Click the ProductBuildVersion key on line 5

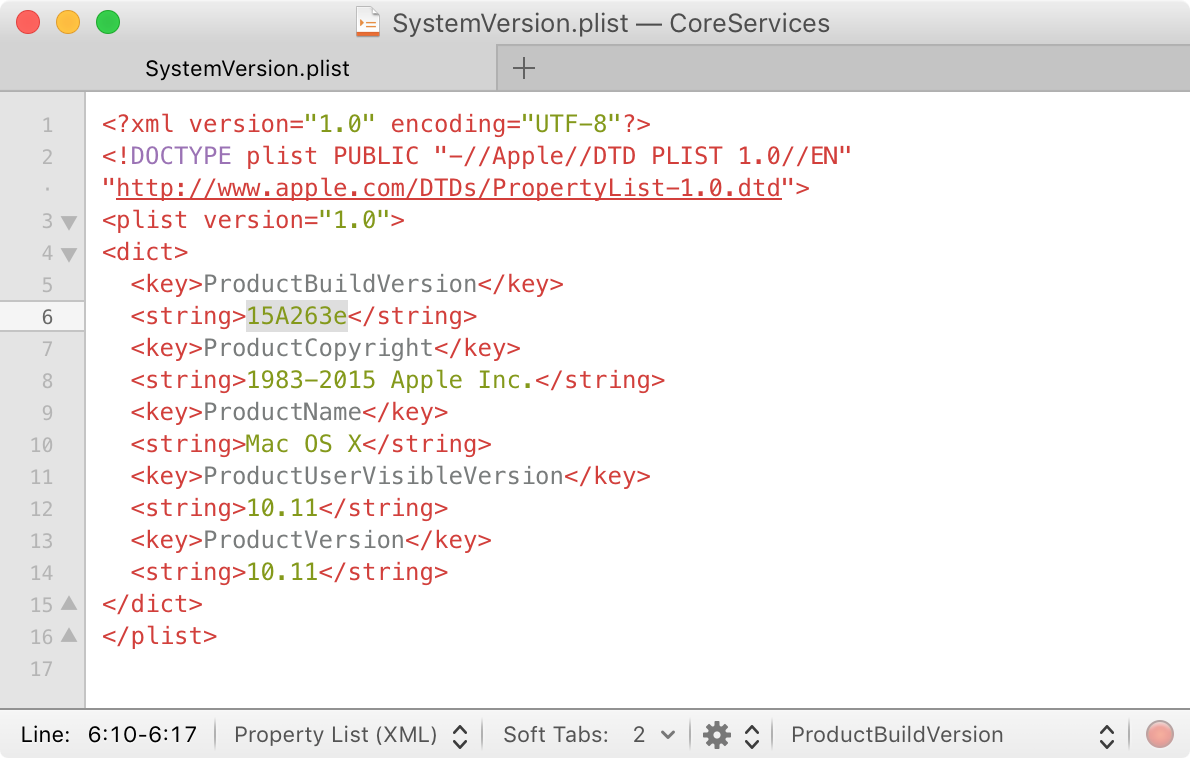tap(340, 284)
